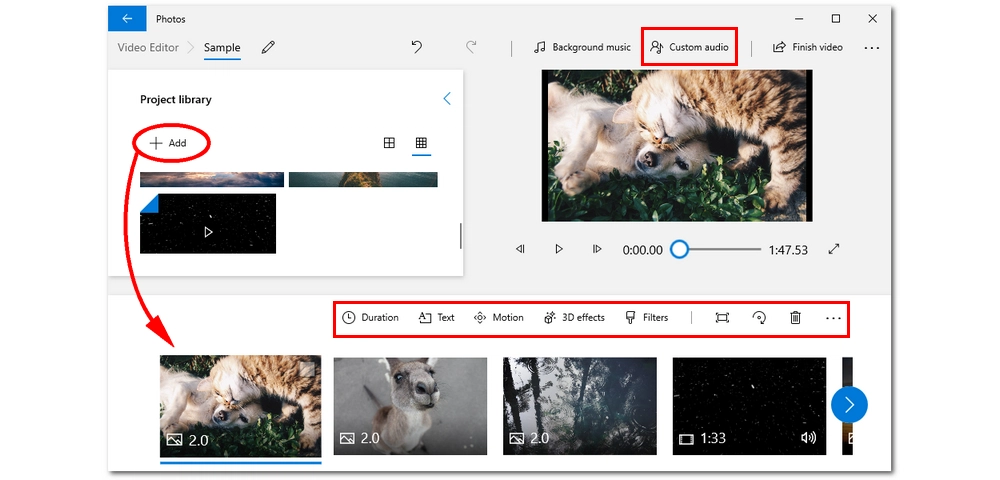Click the back arrow in Photos header
This screenshot has height=480, width=1000.
pyautogui.click(x=127, y=19)
